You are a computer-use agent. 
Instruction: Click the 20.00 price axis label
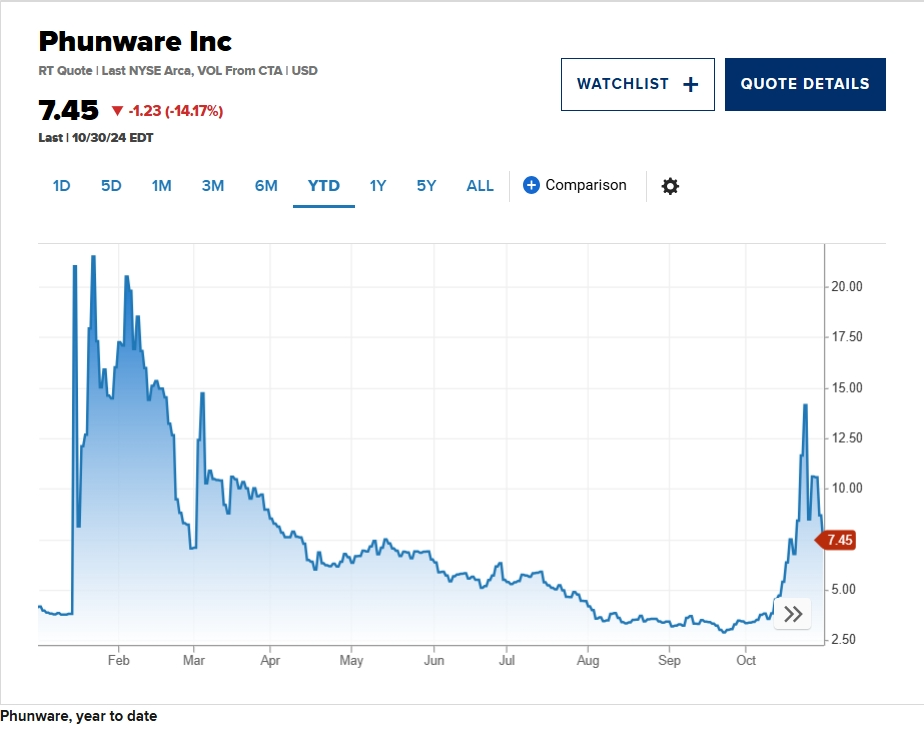pyautogui.click(x=847, y=286)
